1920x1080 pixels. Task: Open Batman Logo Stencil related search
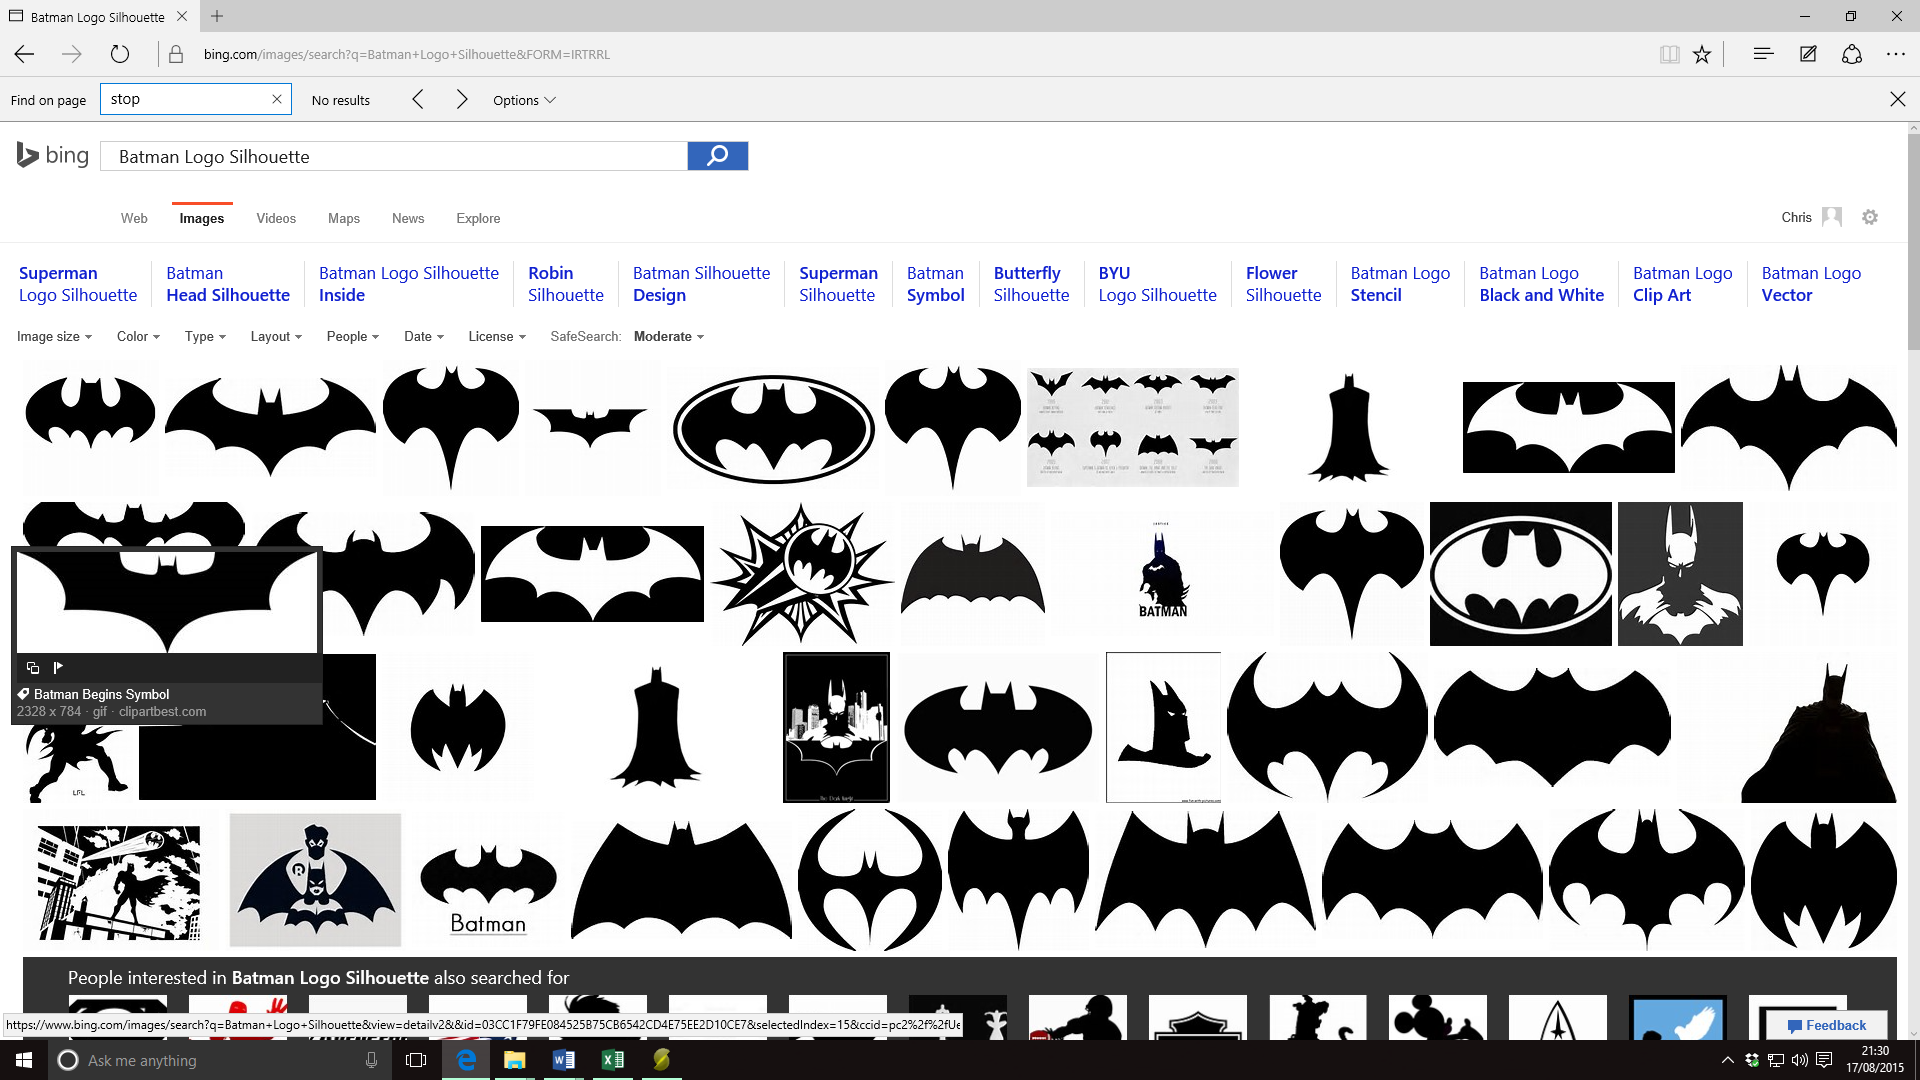(1400, 284)
